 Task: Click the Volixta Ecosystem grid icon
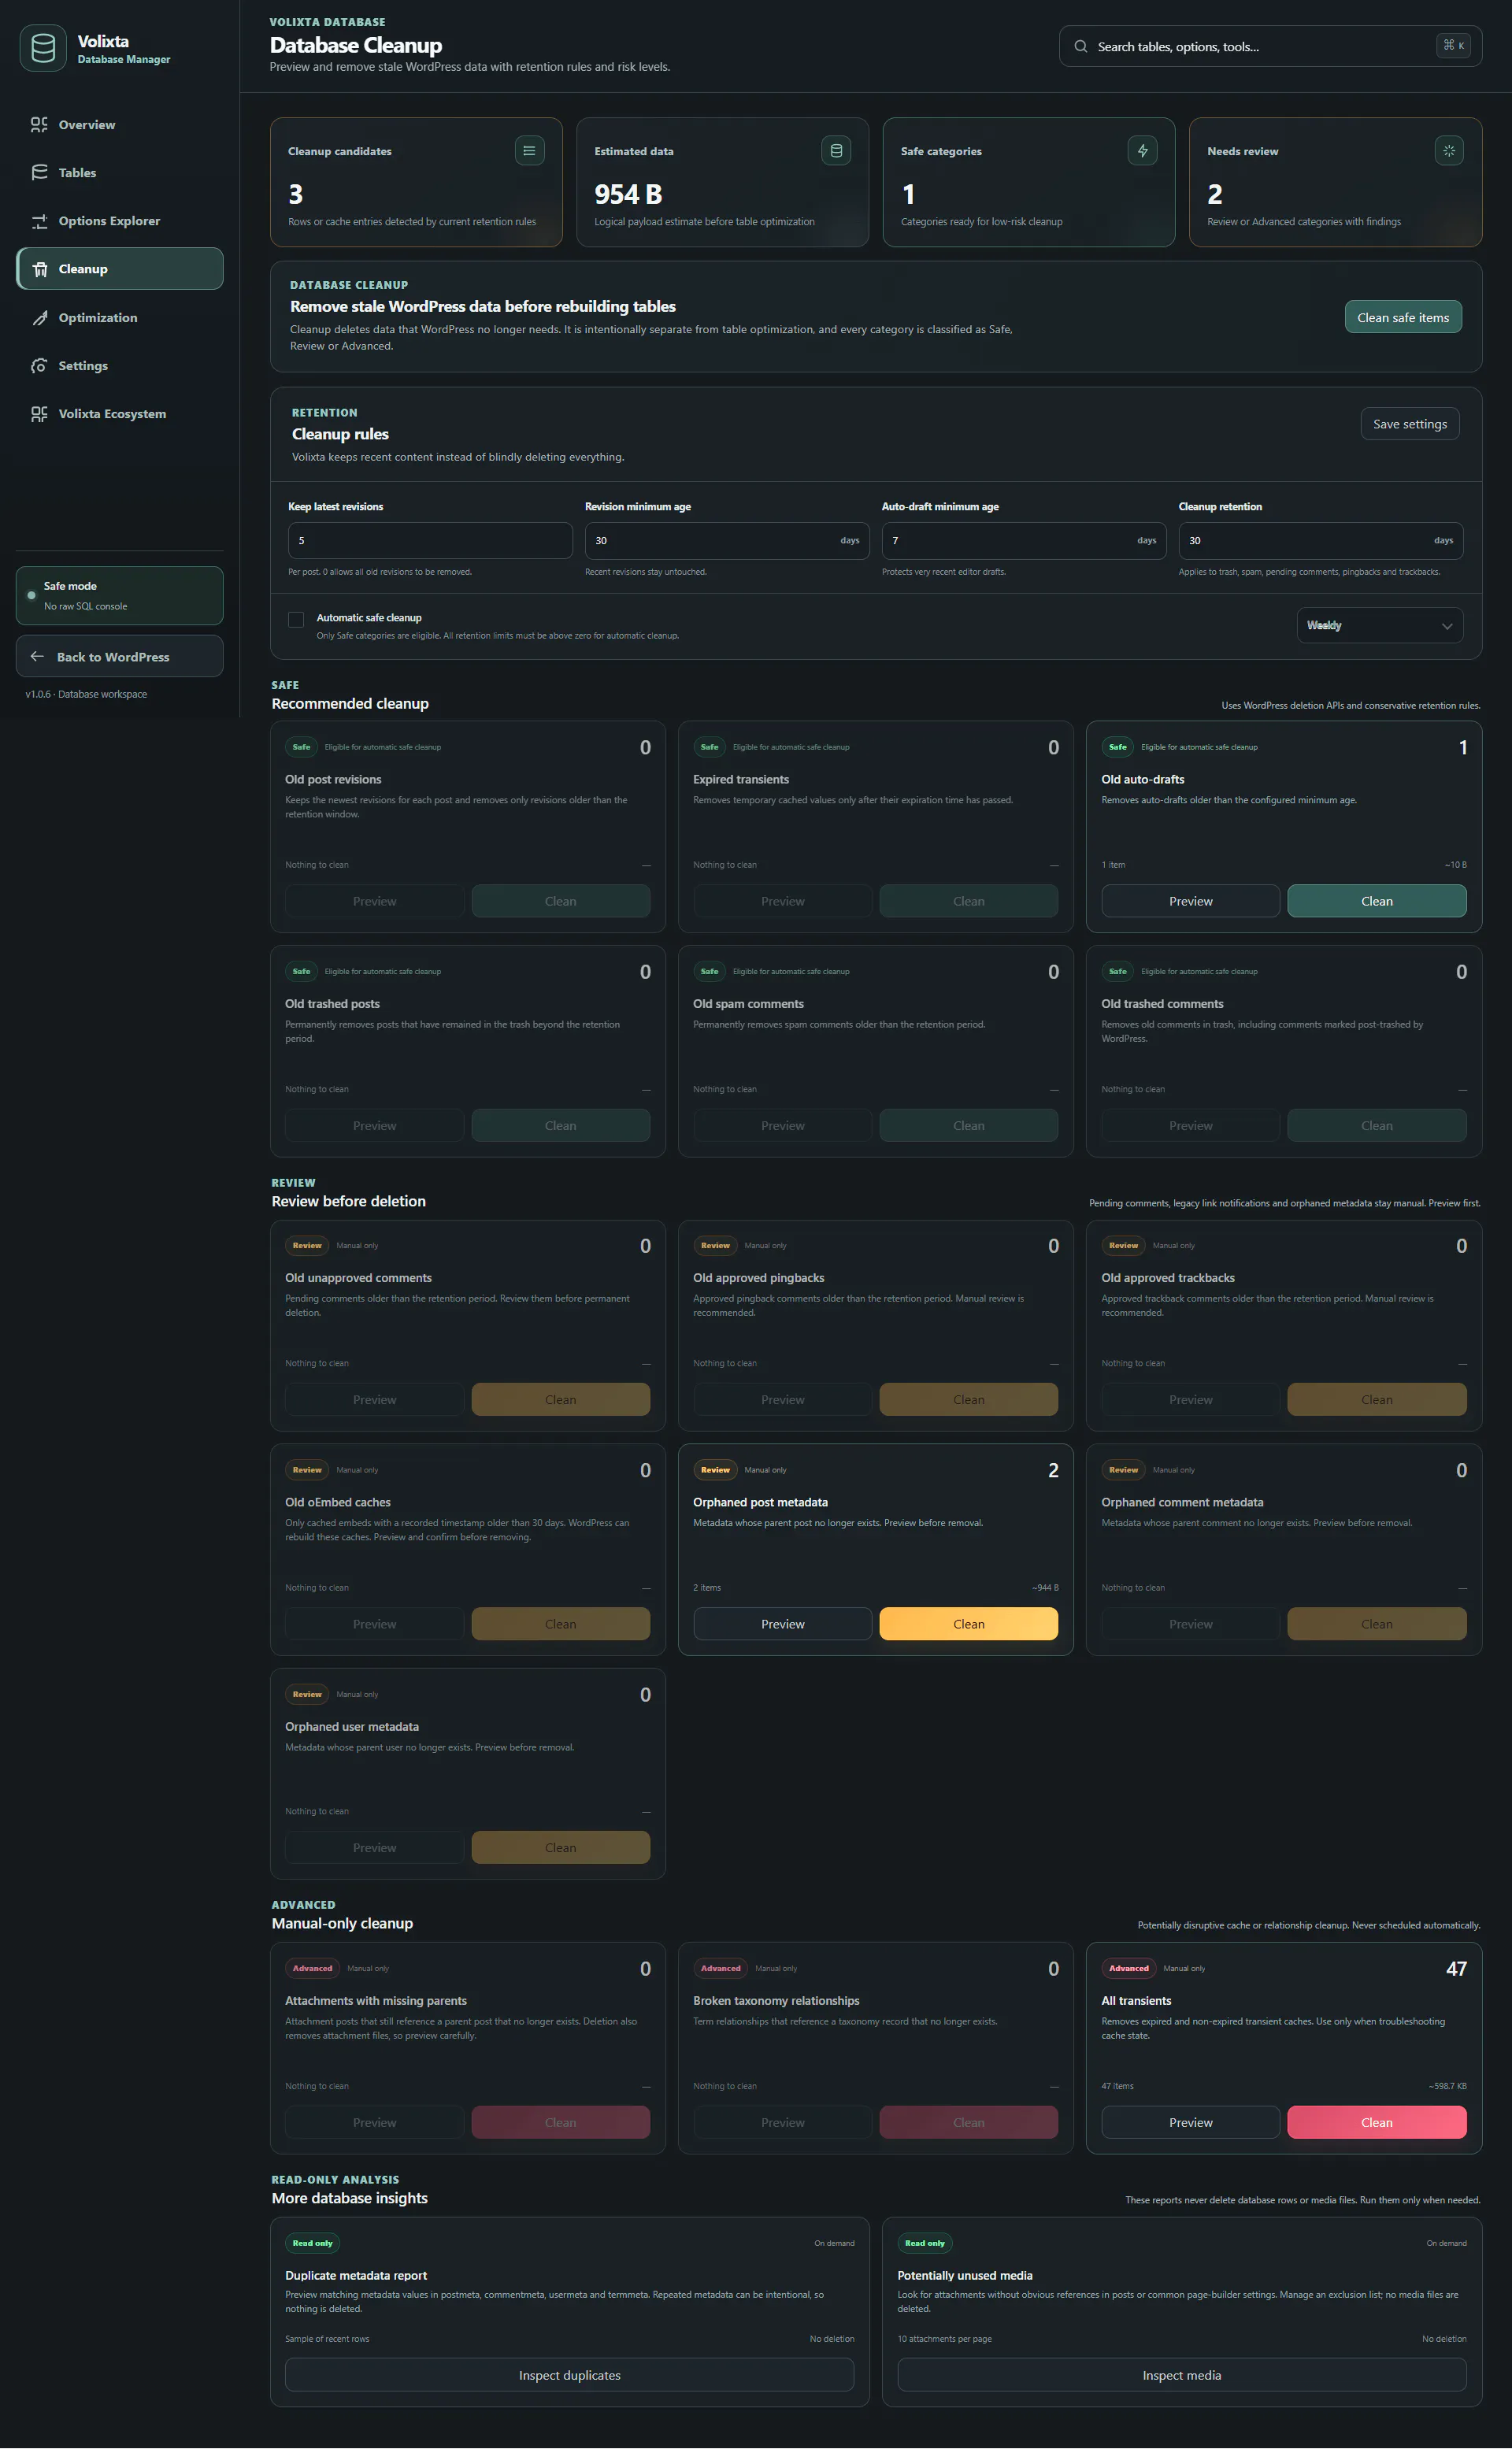[x=39, y=414]
